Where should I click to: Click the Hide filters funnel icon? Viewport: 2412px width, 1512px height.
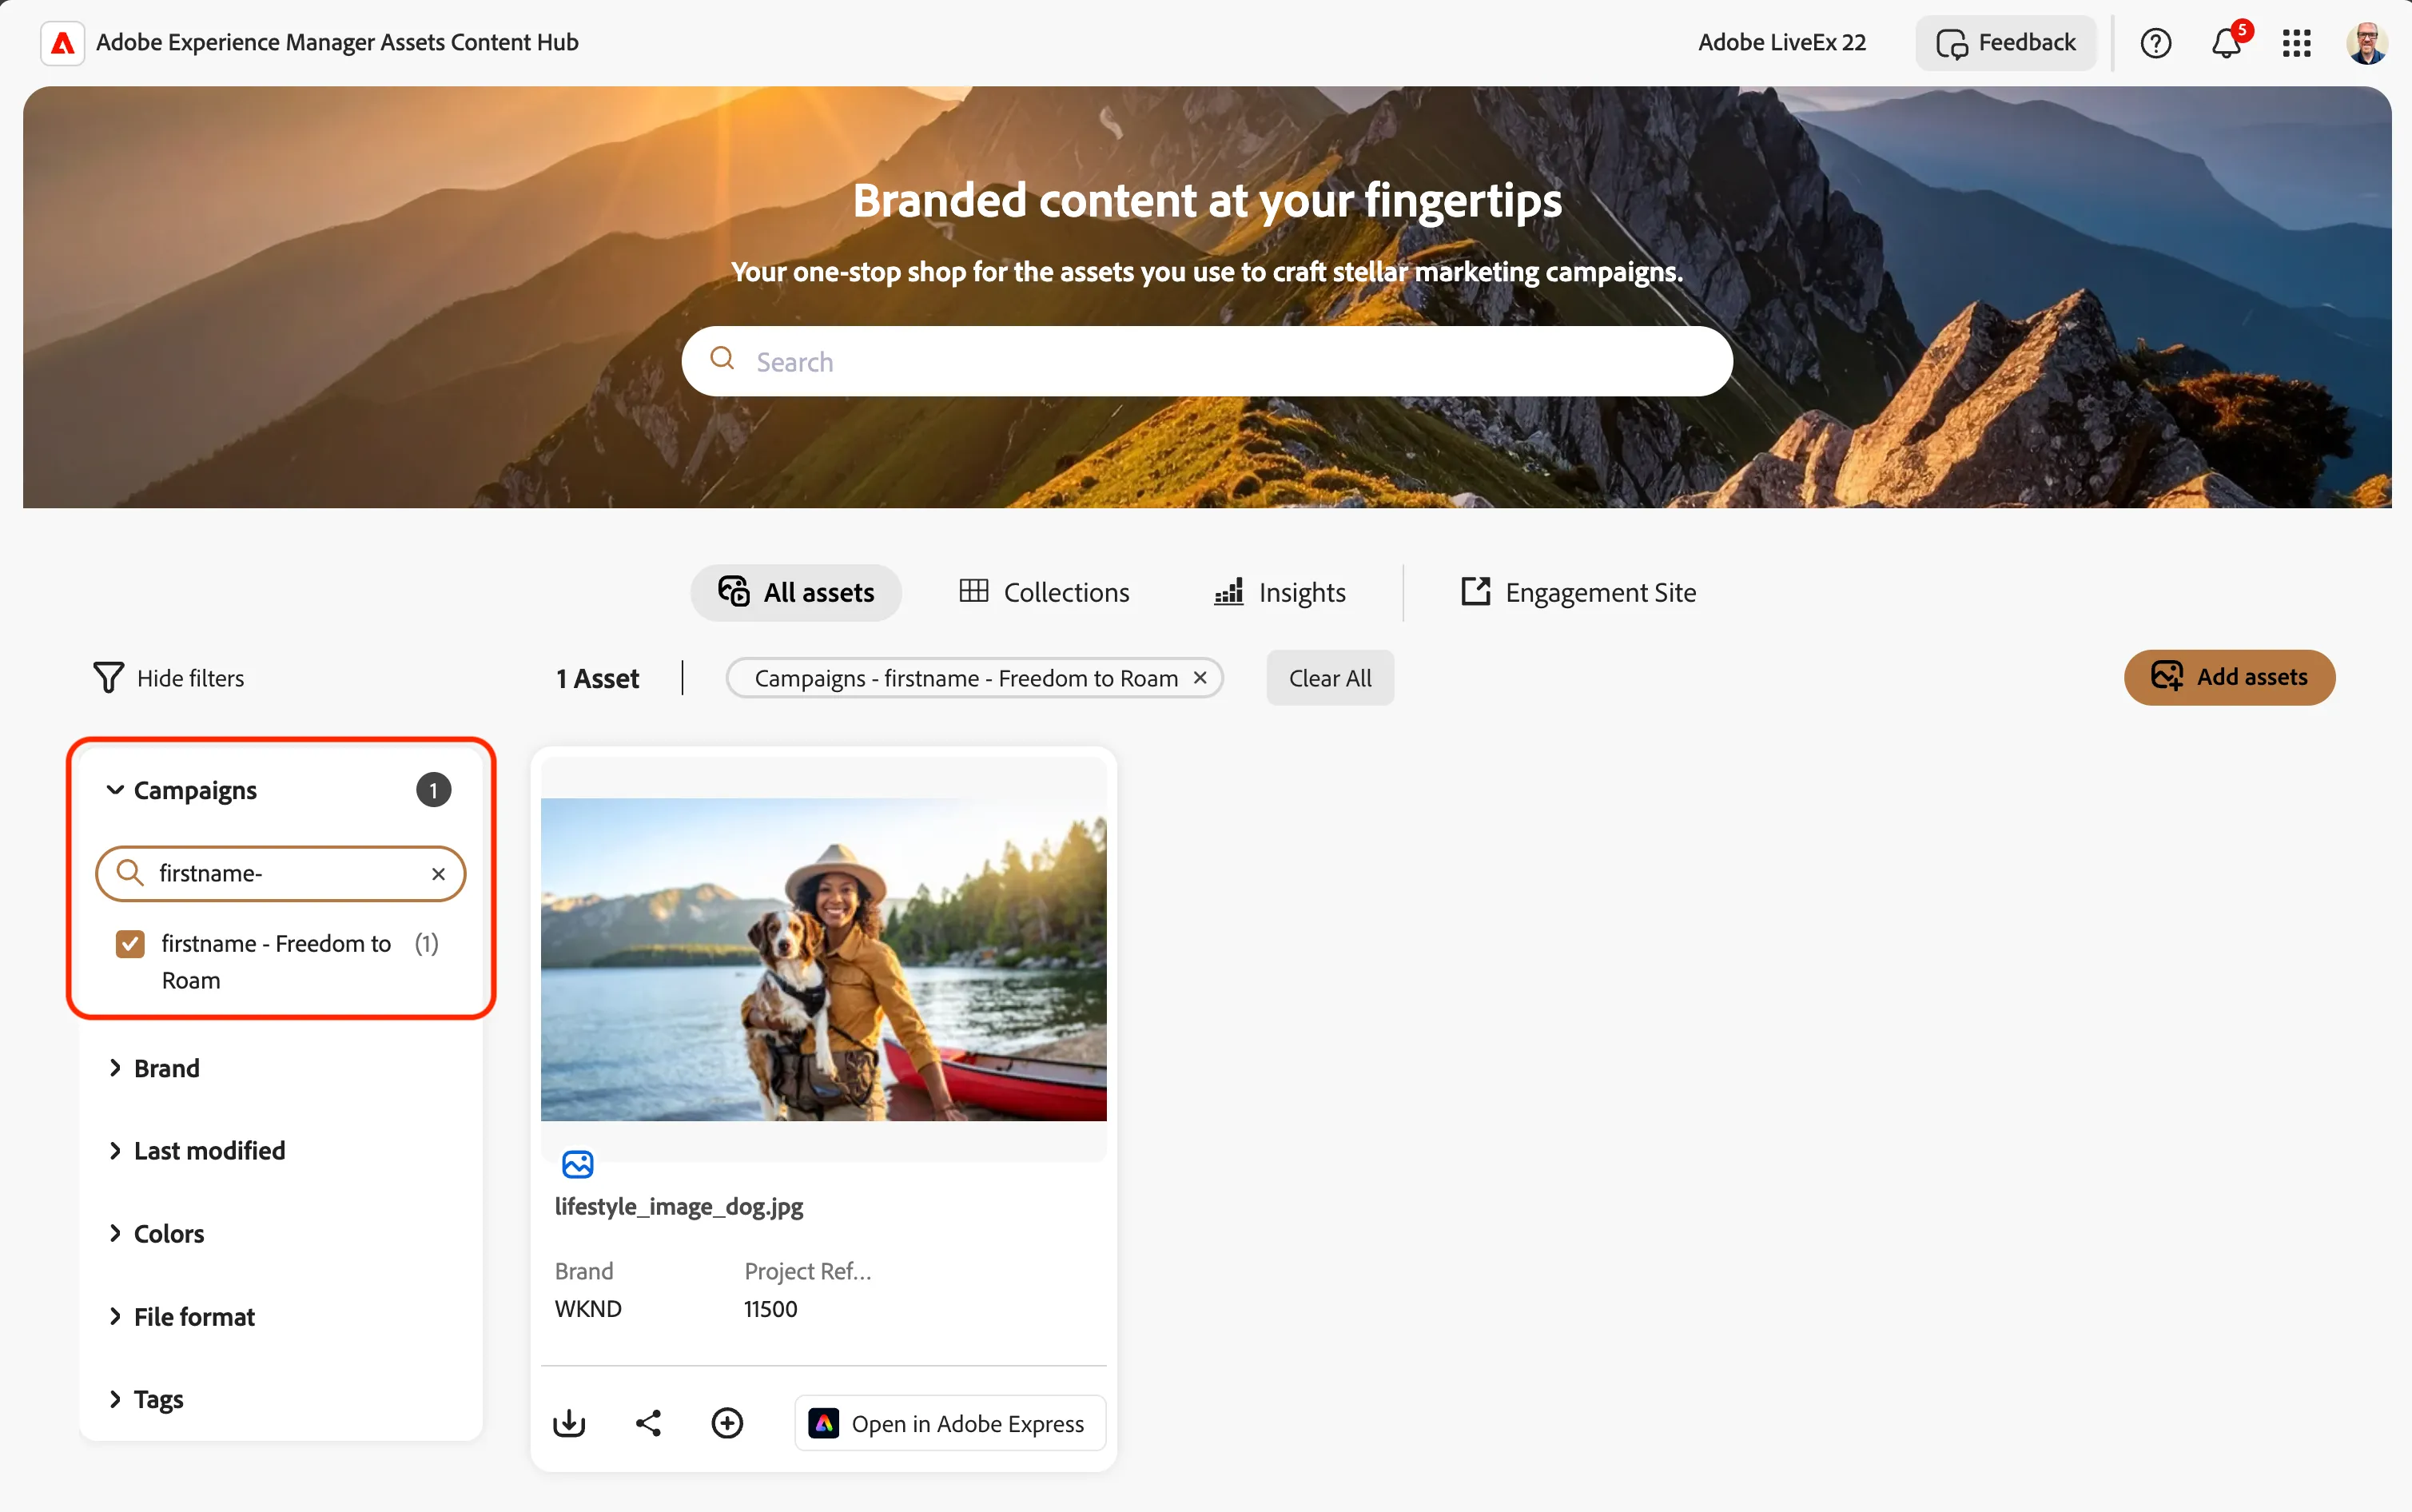108,677
